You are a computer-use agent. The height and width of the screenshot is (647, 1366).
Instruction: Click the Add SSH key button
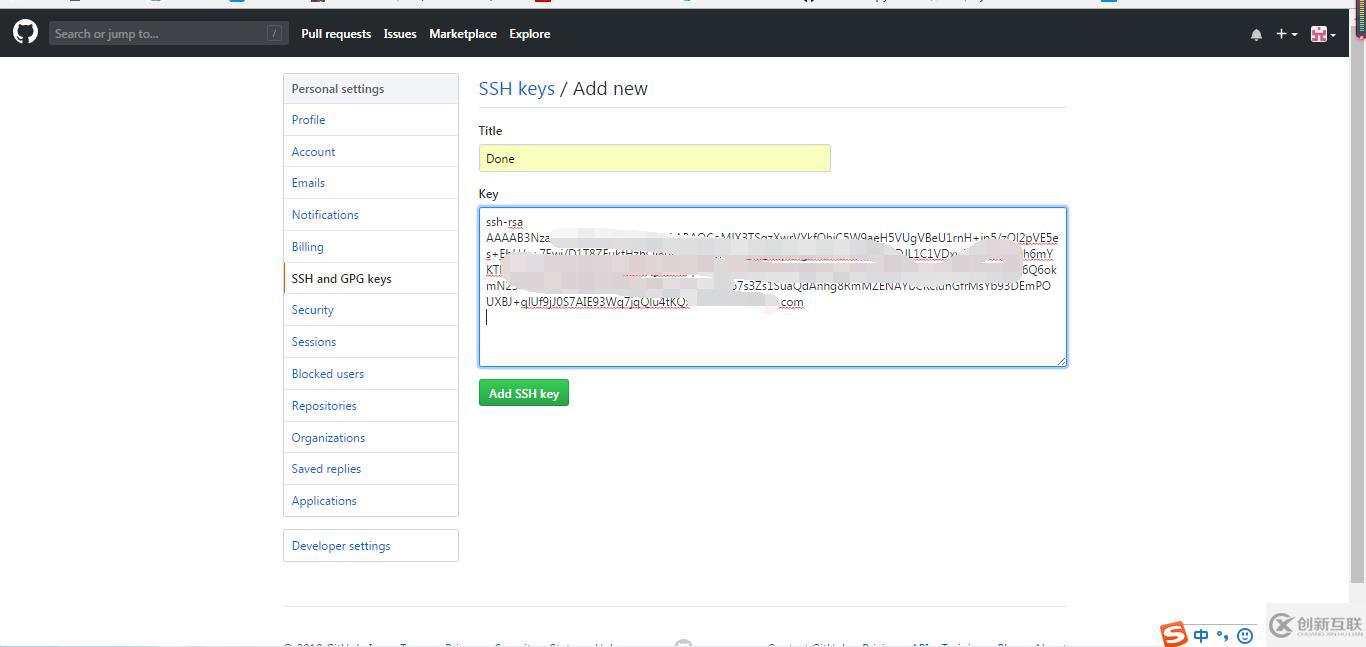[x=523, y=393]
